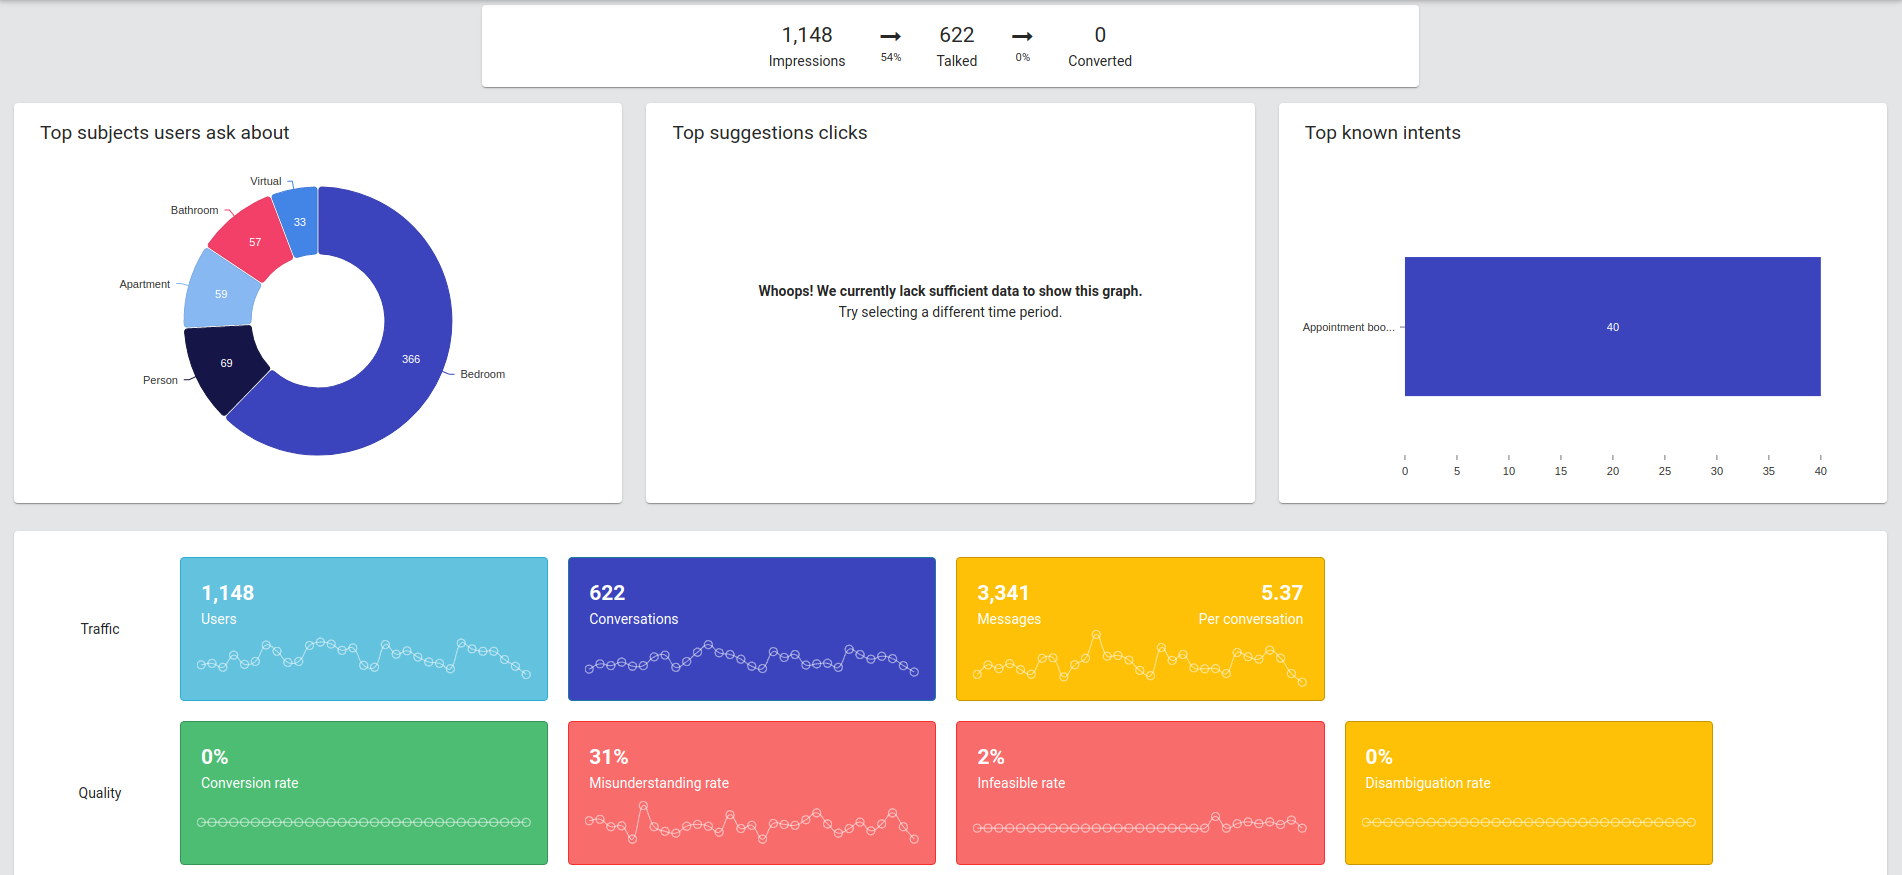This screenshot has width=1902, height=875.
Task: Click the arrow icon between Impressions and Talked
Action: [x=890, y=37]
